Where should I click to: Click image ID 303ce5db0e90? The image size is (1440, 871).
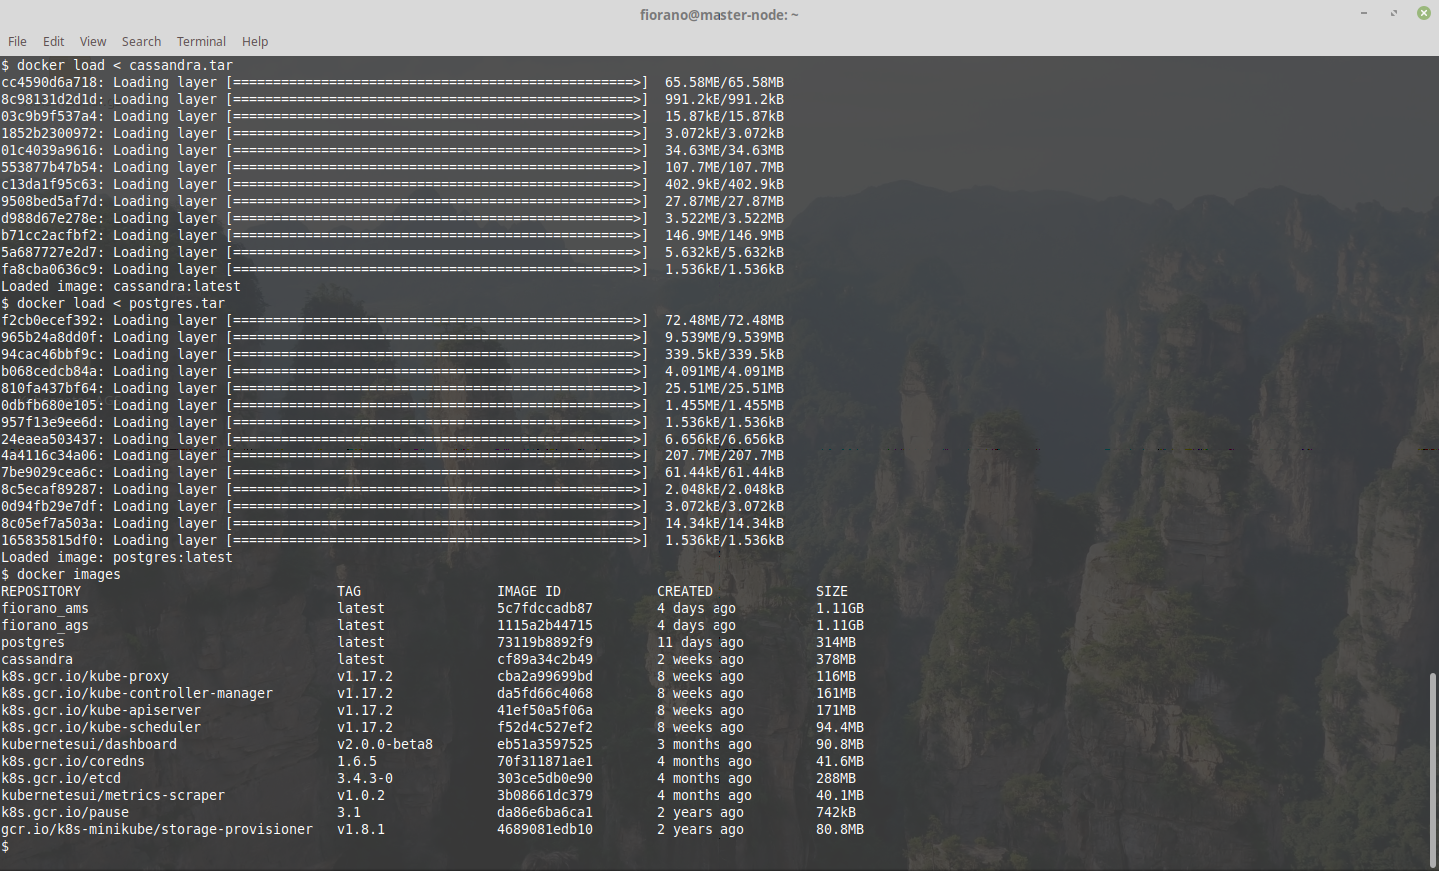pyautogui.click(x=545, y=778)
